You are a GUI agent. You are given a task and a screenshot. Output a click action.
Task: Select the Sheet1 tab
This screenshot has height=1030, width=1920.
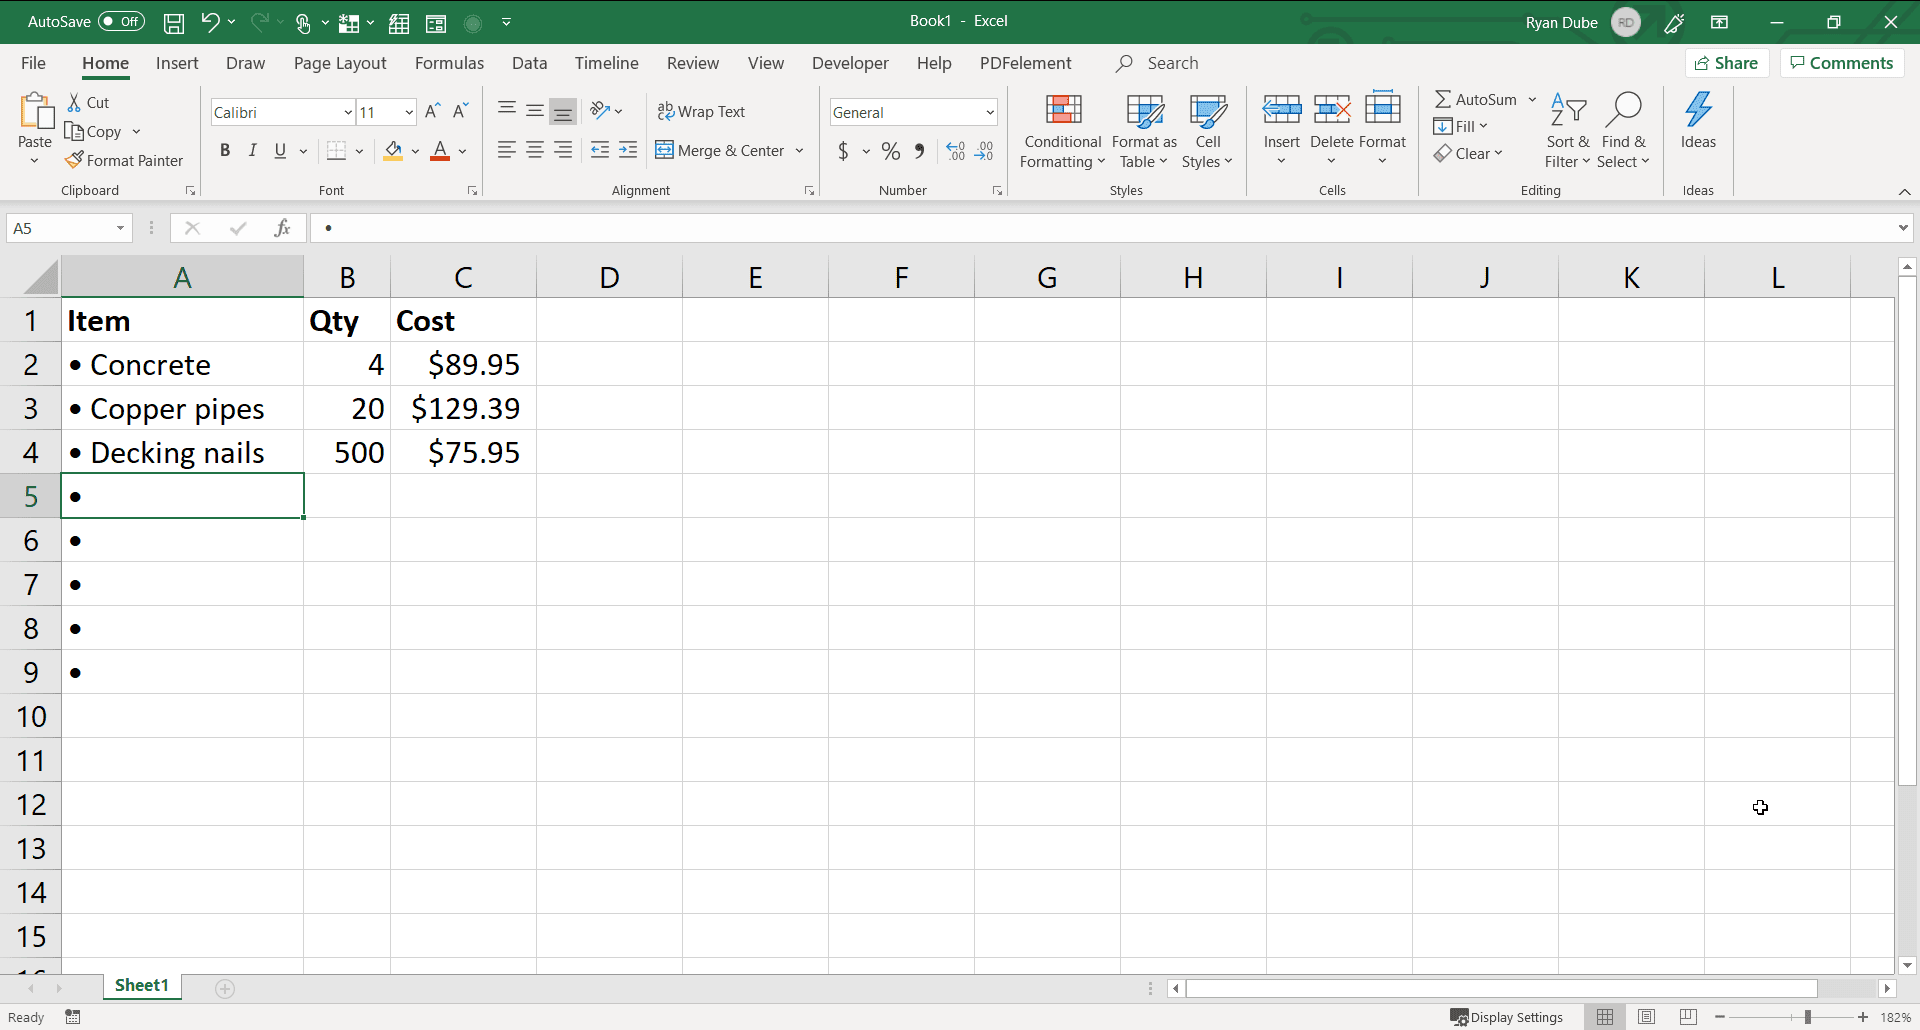click(142, 986)
